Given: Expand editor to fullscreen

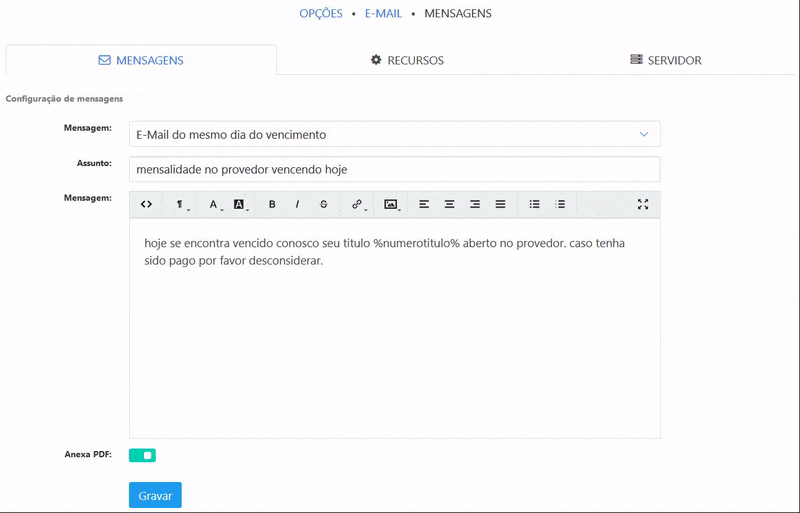Looking at the screenshot, I should [x=643, y=204].
